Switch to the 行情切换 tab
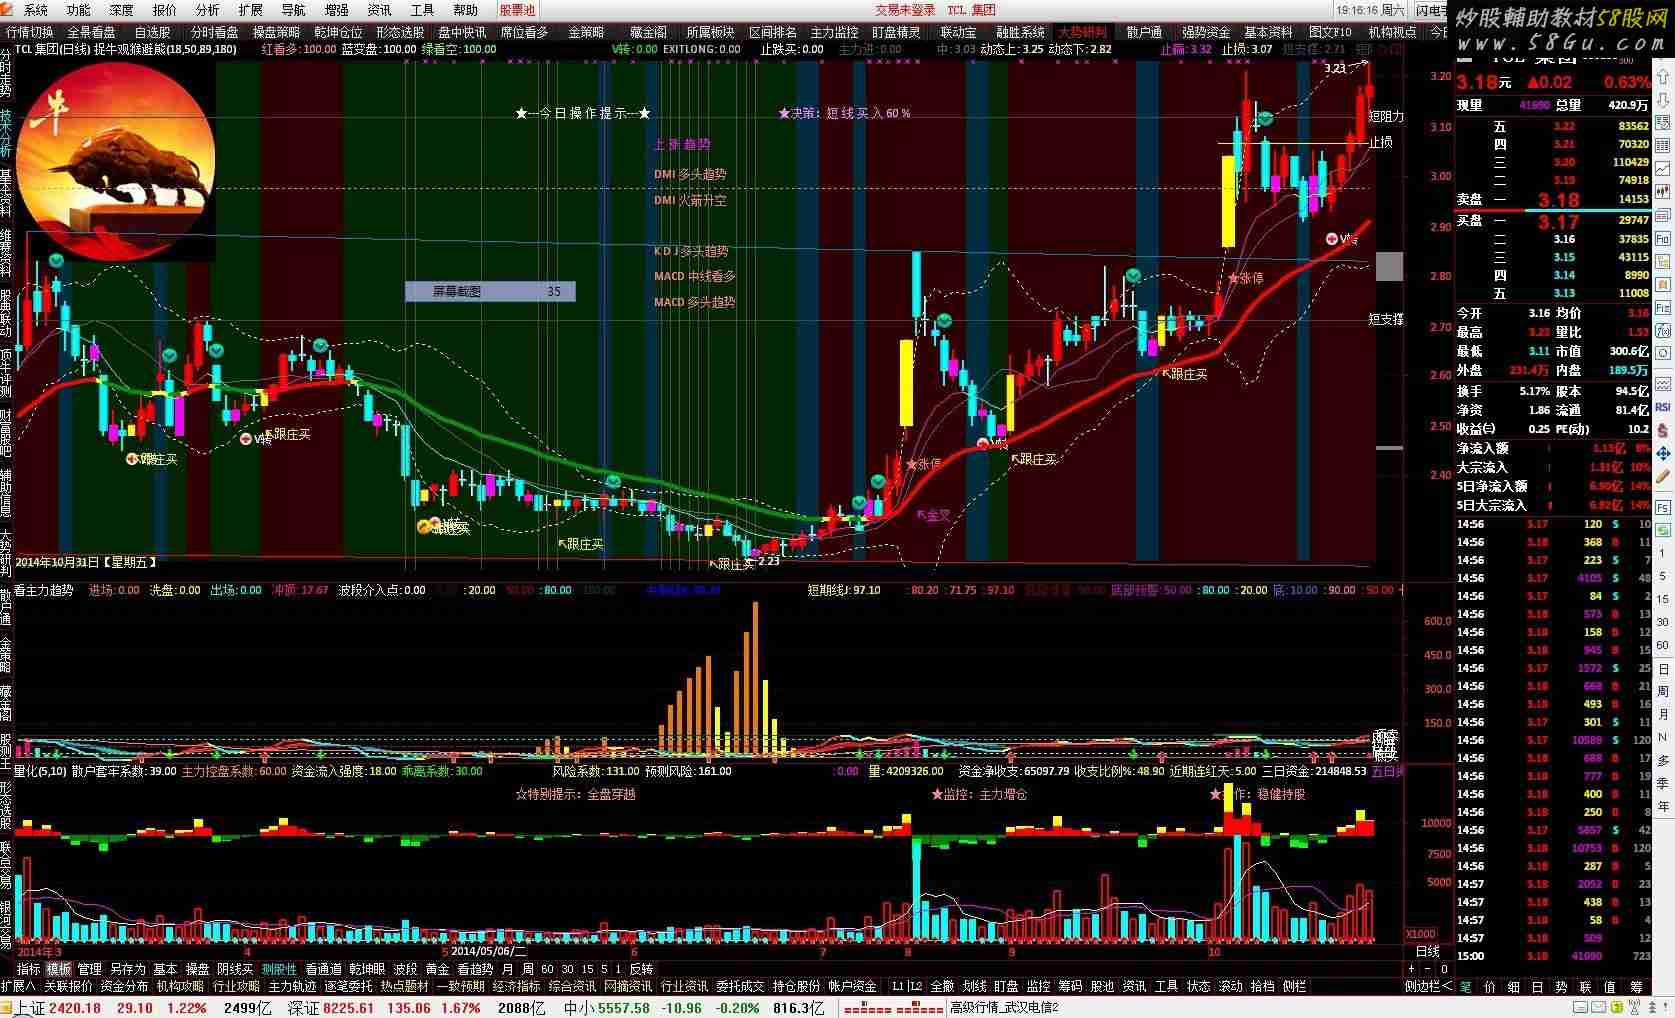Viewport: 1675px width, 1018px height. tap(30, 32)
